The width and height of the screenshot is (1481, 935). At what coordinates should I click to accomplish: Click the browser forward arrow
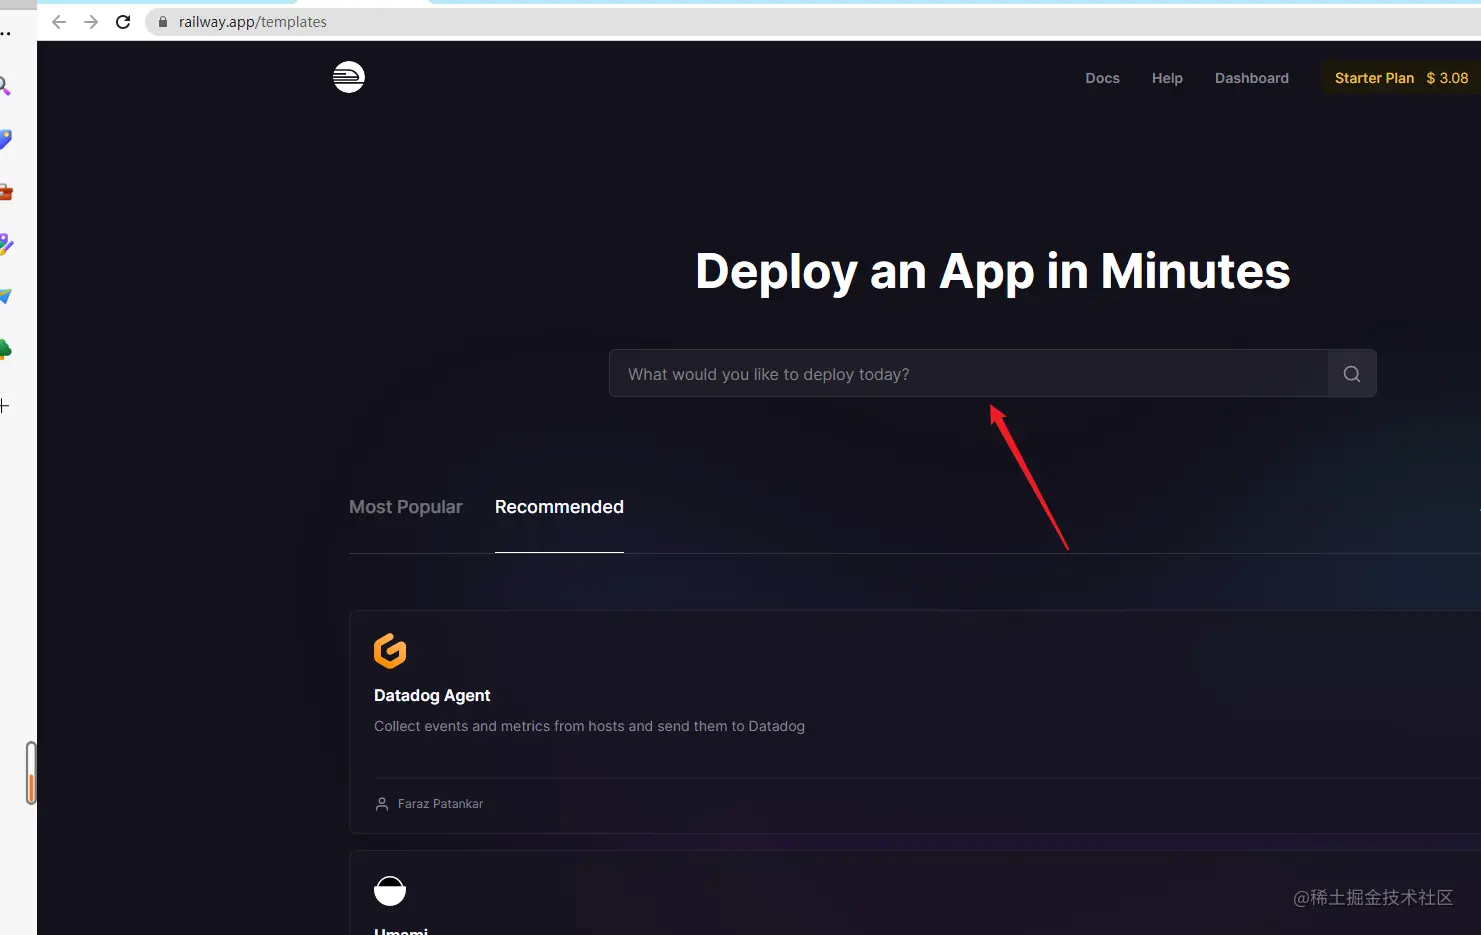(91, 22)
